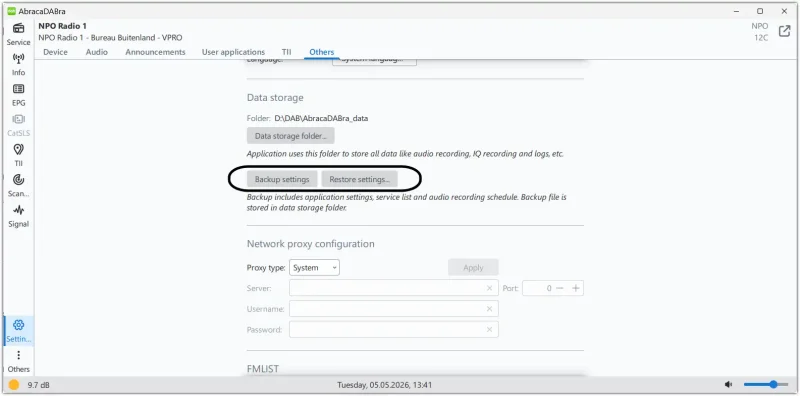The height and width of the screenshot is (396, 800).
Task: Switch to the Device tab
Action: tap(55, 52)
